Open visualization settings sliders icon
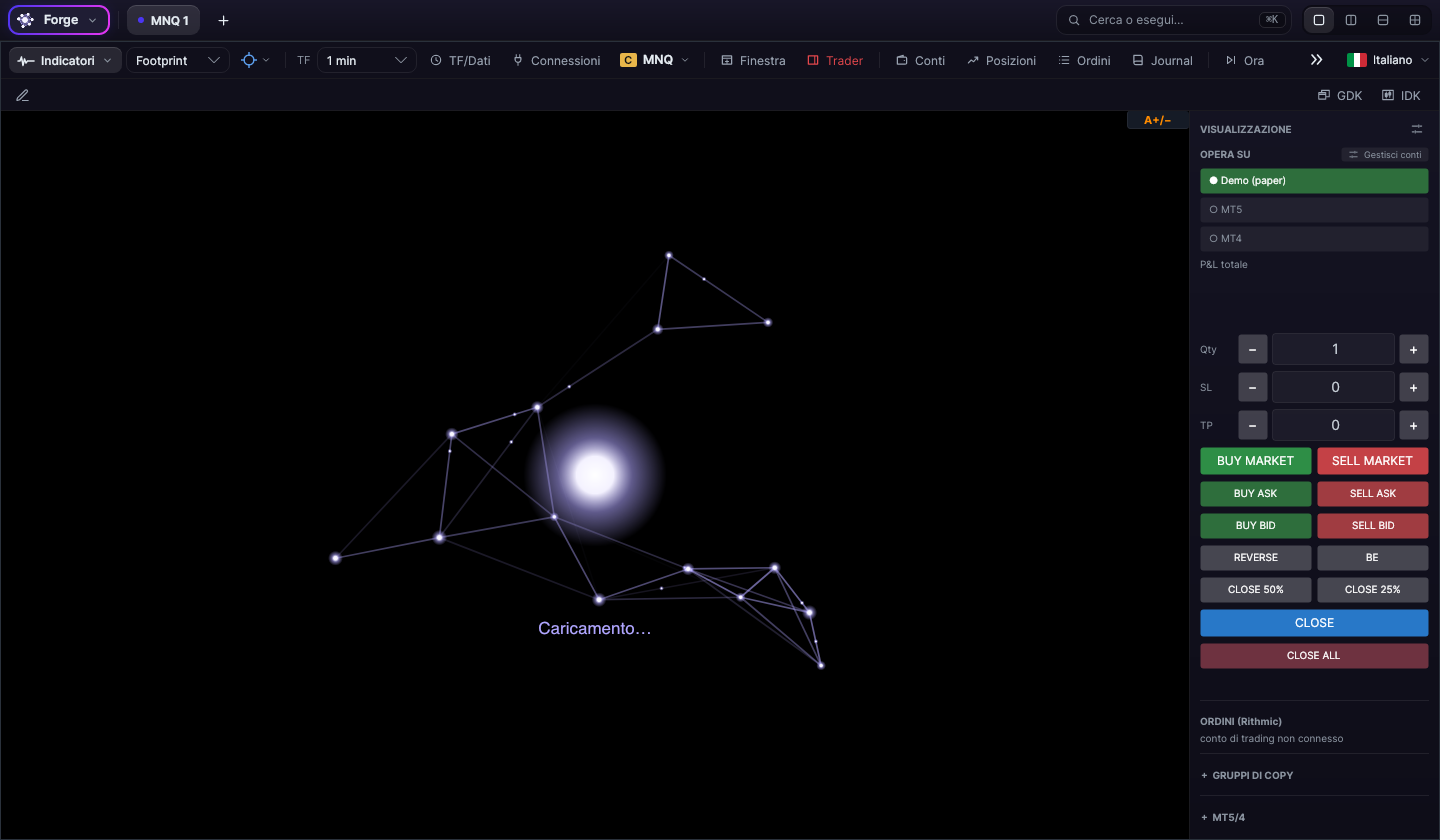This screenshot has height=840, width=1440. [x=1417, y=129]
